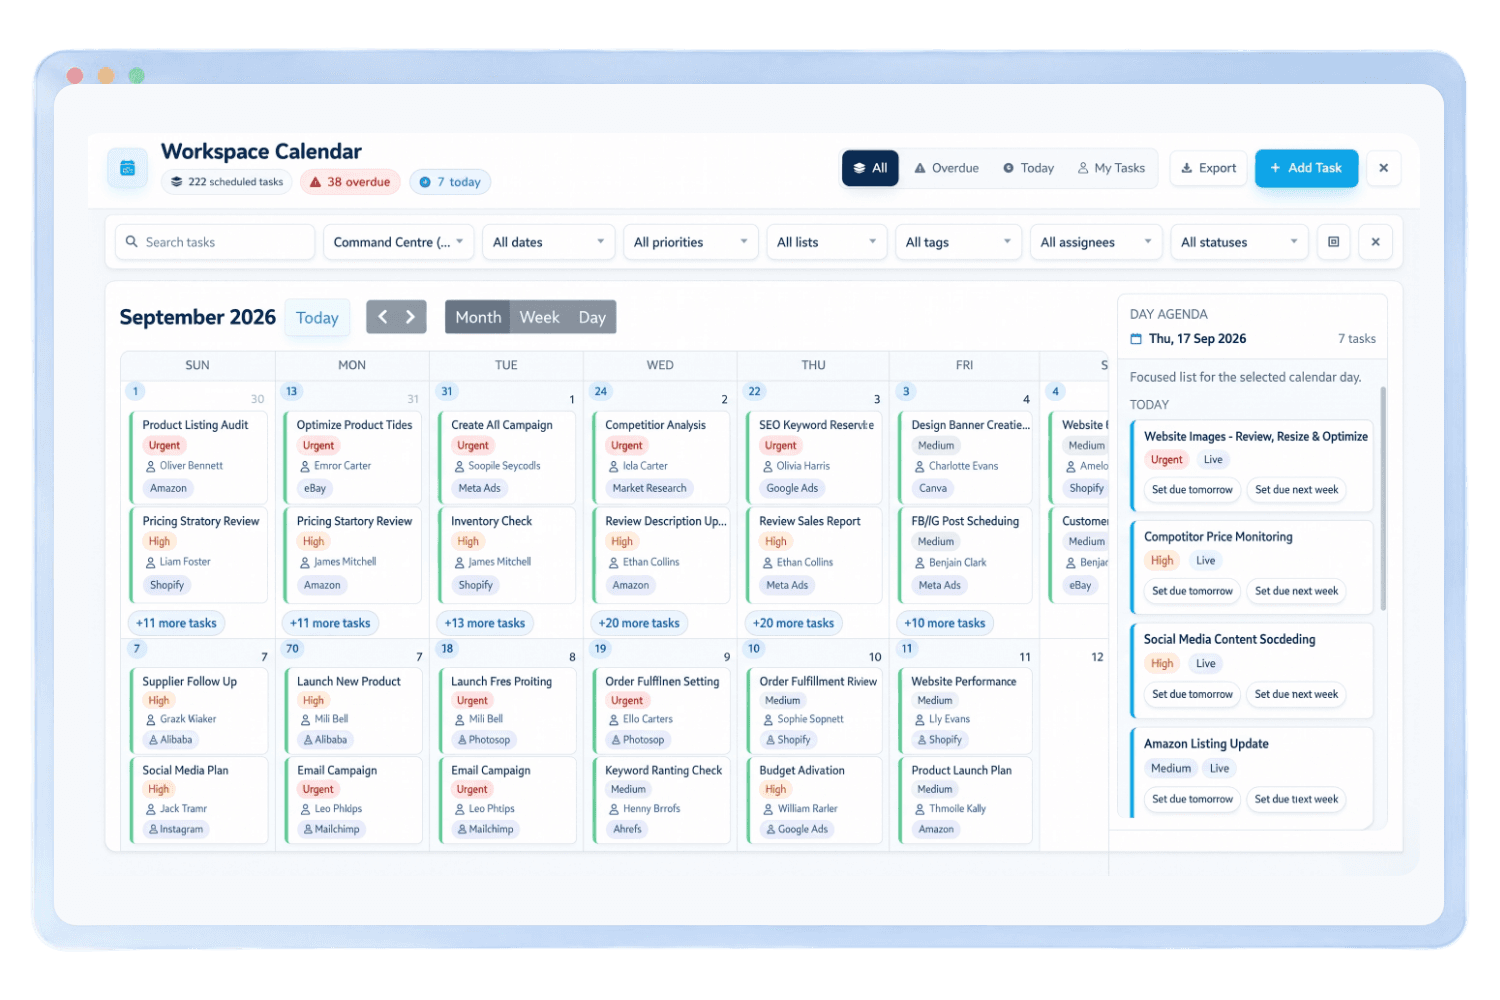1500x1000 pixels.
Task: Open the Inventory Check task card
Action: [507, 554]
